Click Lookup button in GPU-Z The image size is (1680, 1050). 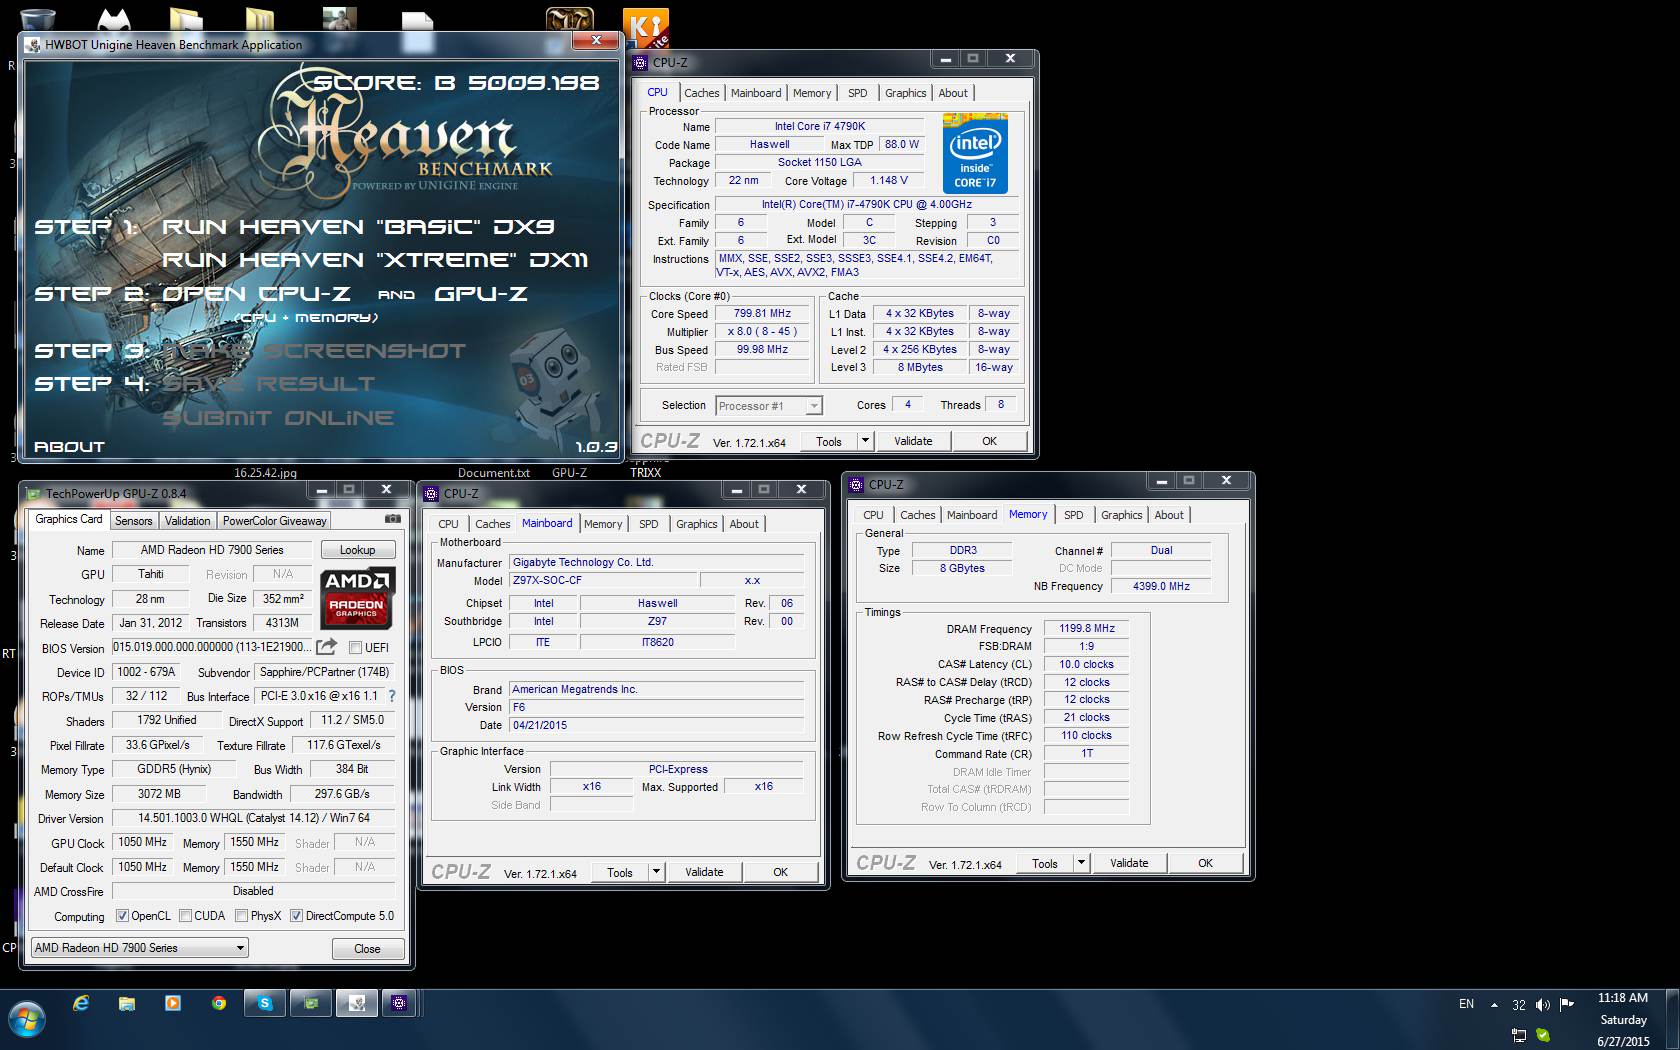point(357,550)
